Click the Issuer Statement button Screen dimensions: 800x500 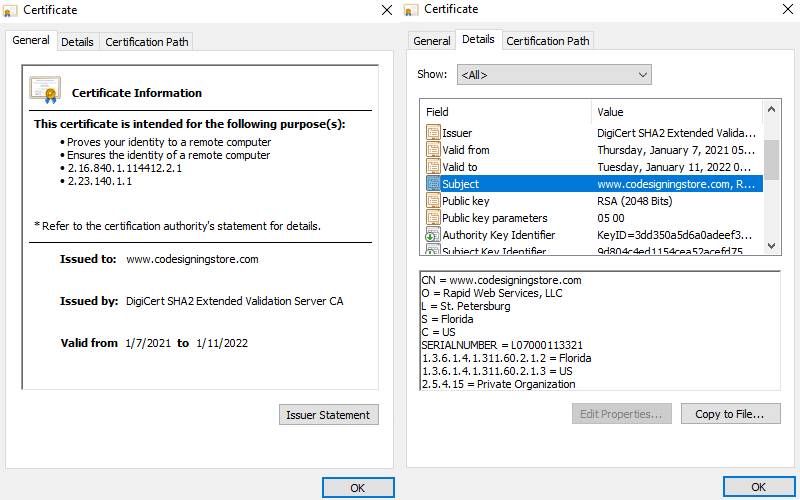[329, 415]
